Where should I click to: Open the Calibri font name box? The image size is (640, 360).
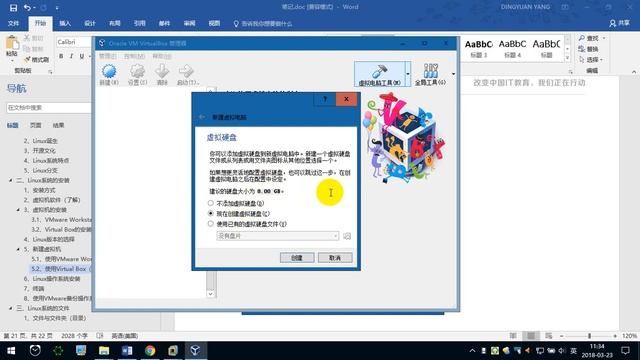[73, 42]
